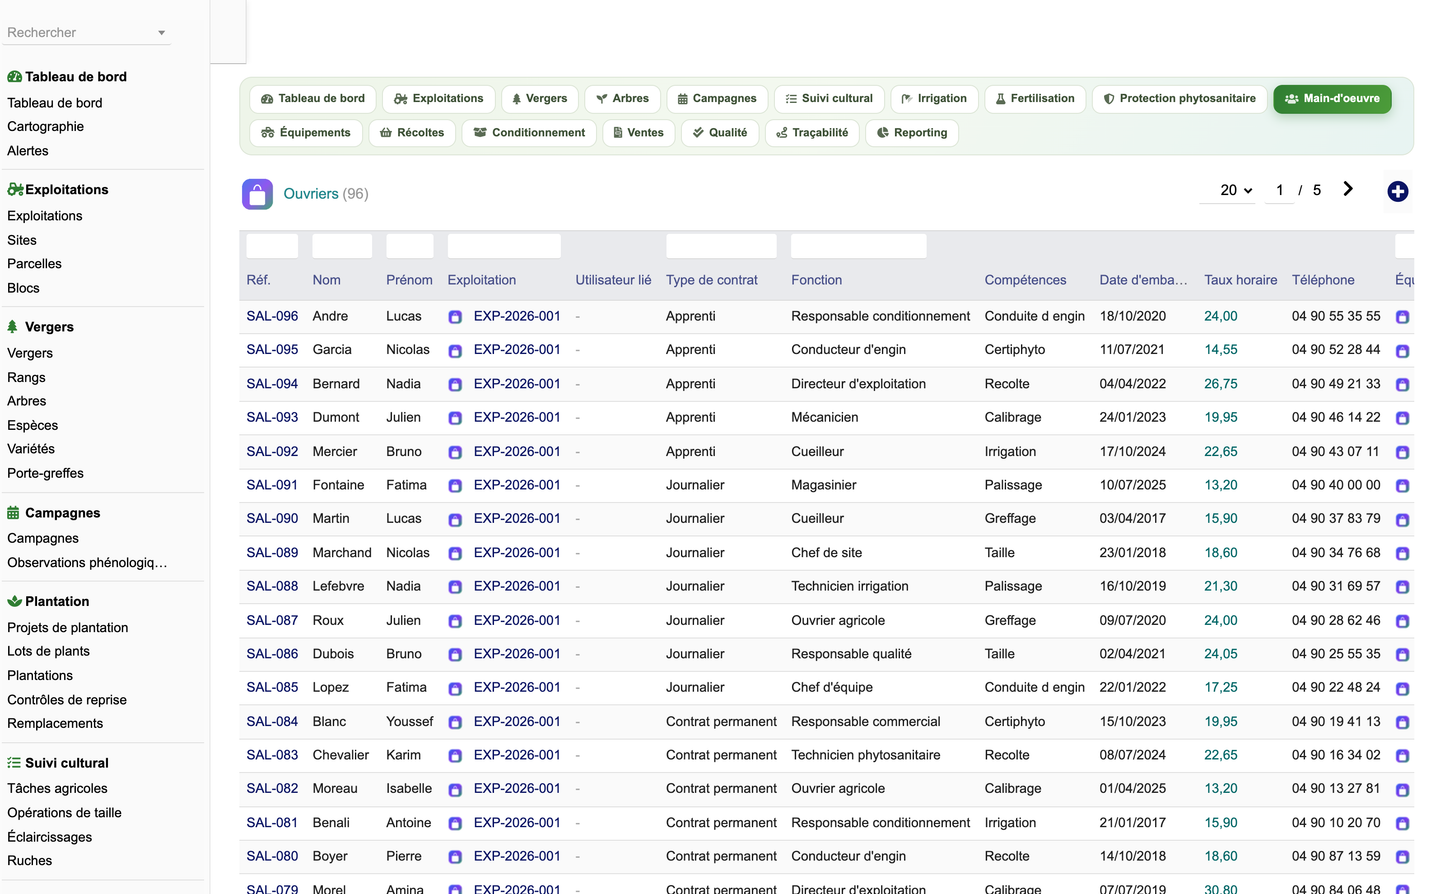Open worker record SAL-082
Viewport: 1445px width, 894px height.
pyautogui.click(x=272, y=789)
